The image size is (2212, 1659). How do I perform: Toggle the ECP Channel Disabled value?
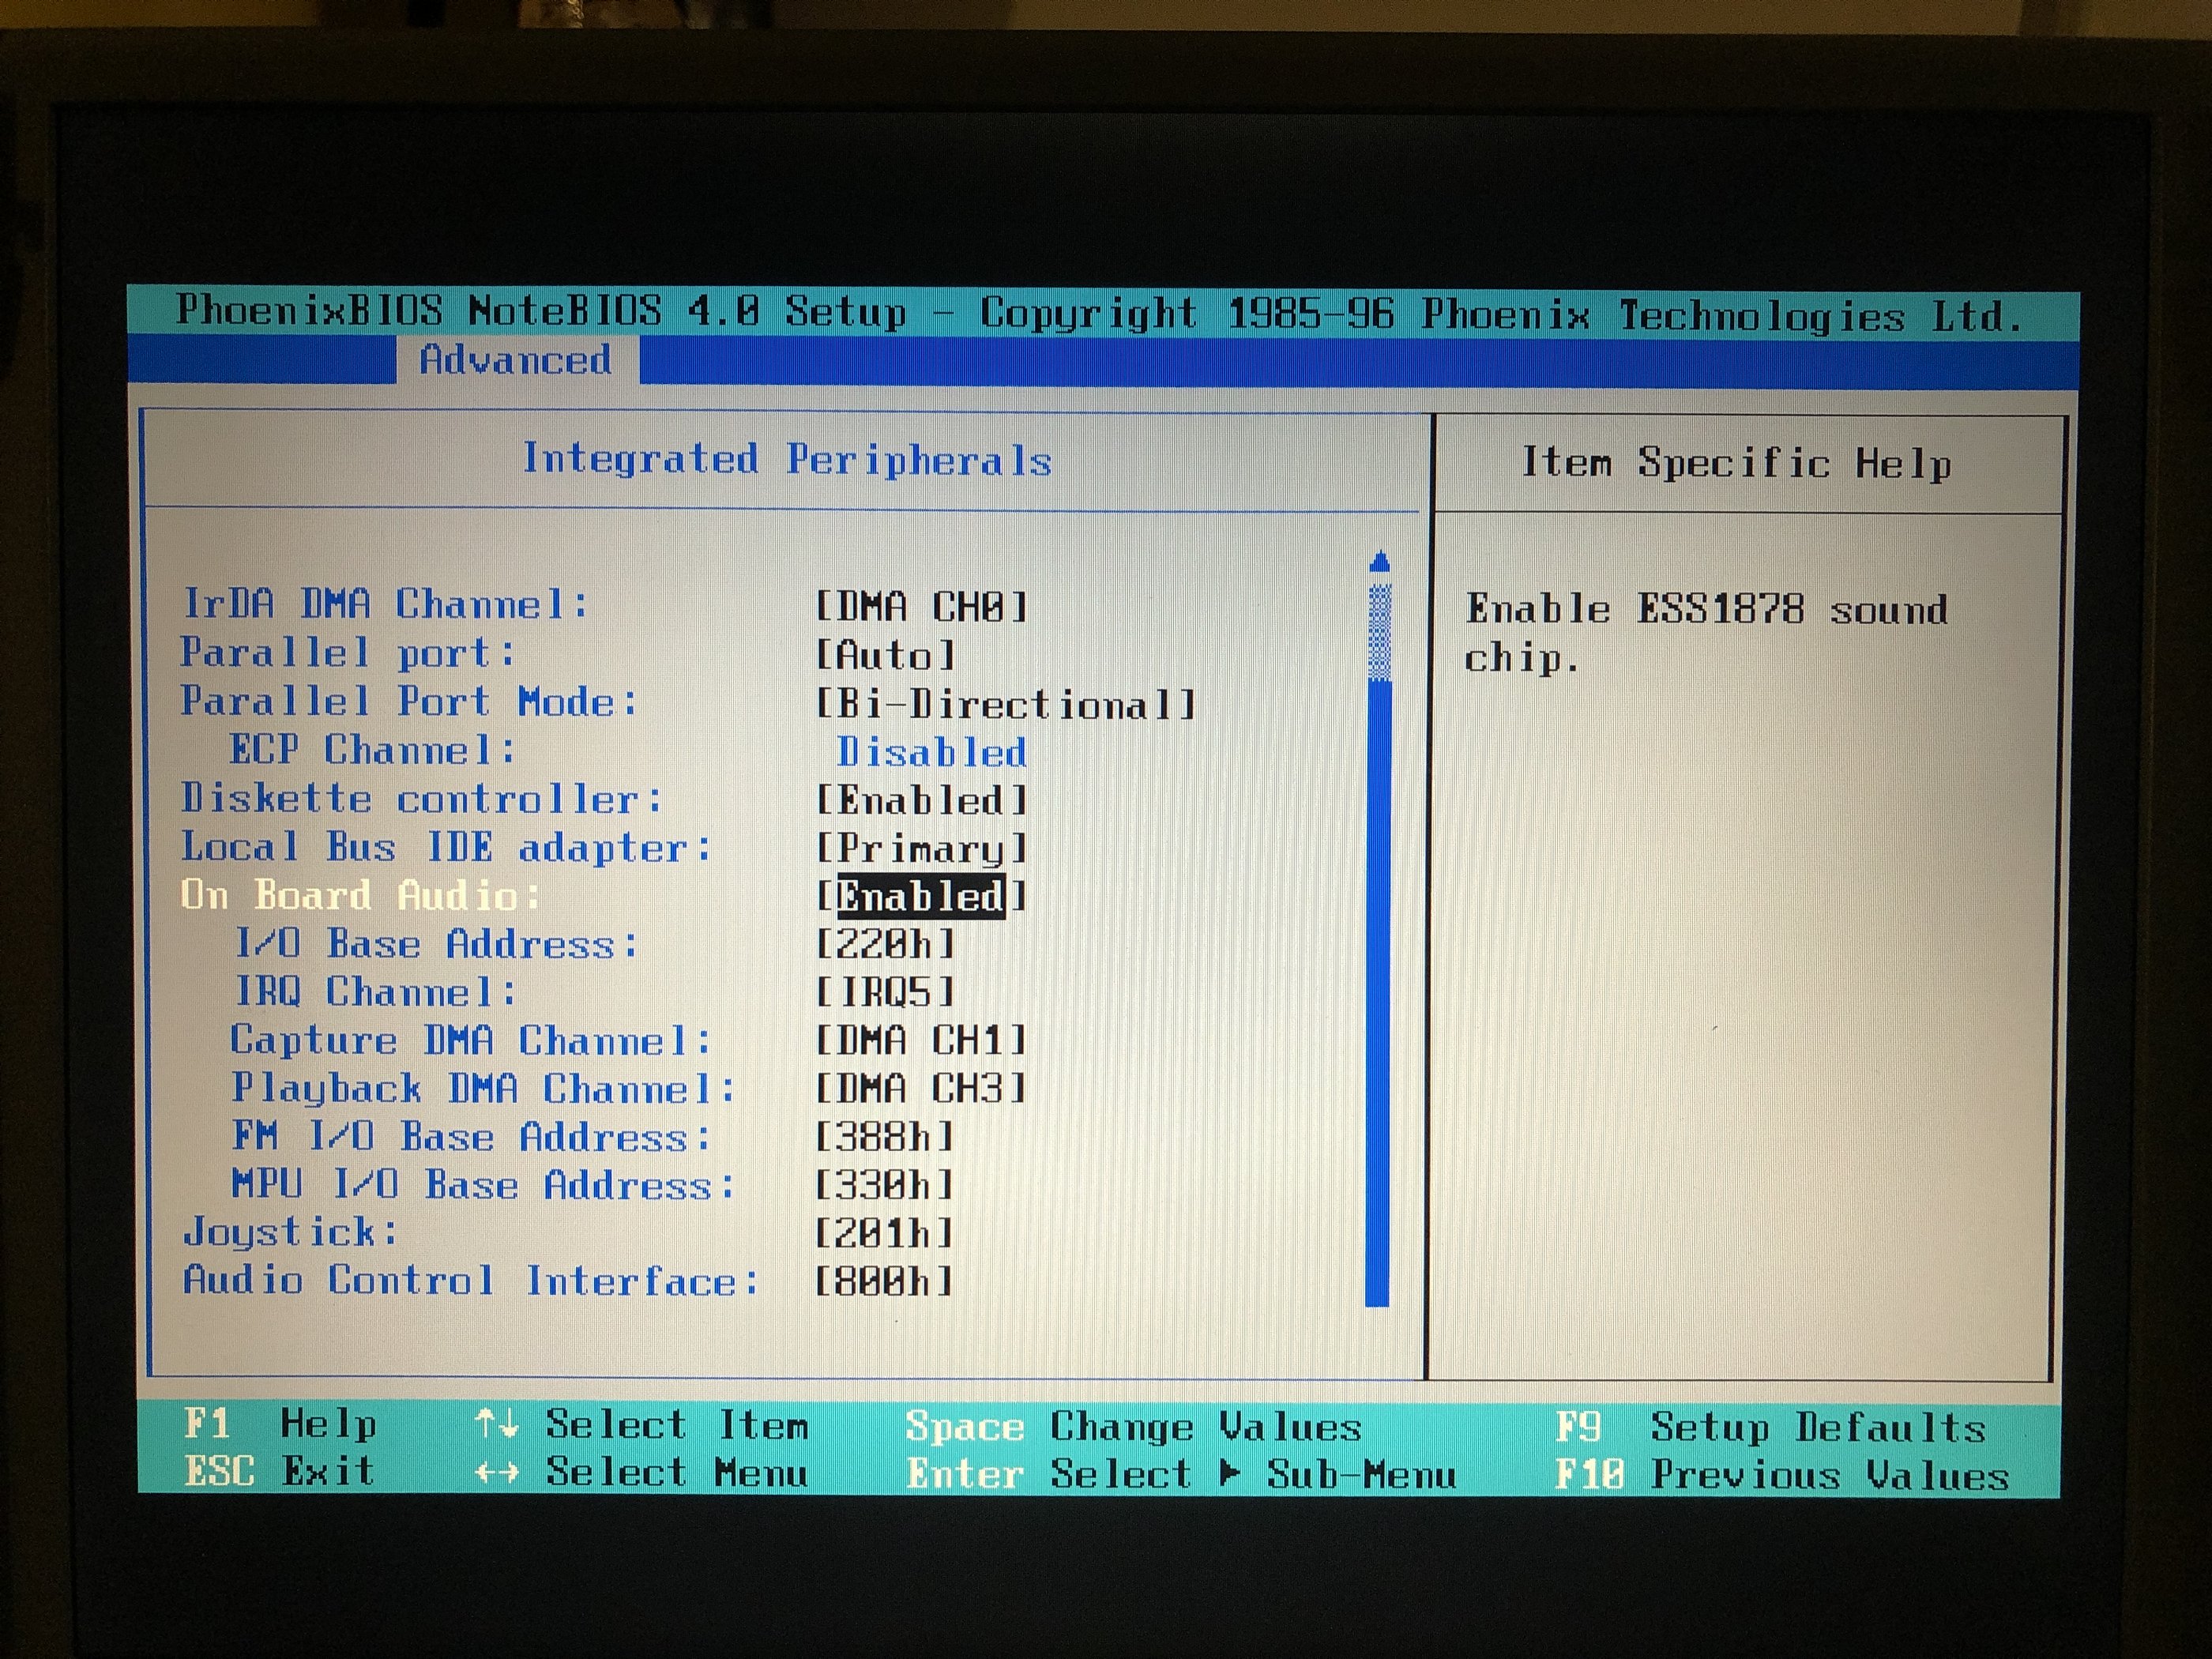pos(931,752)
